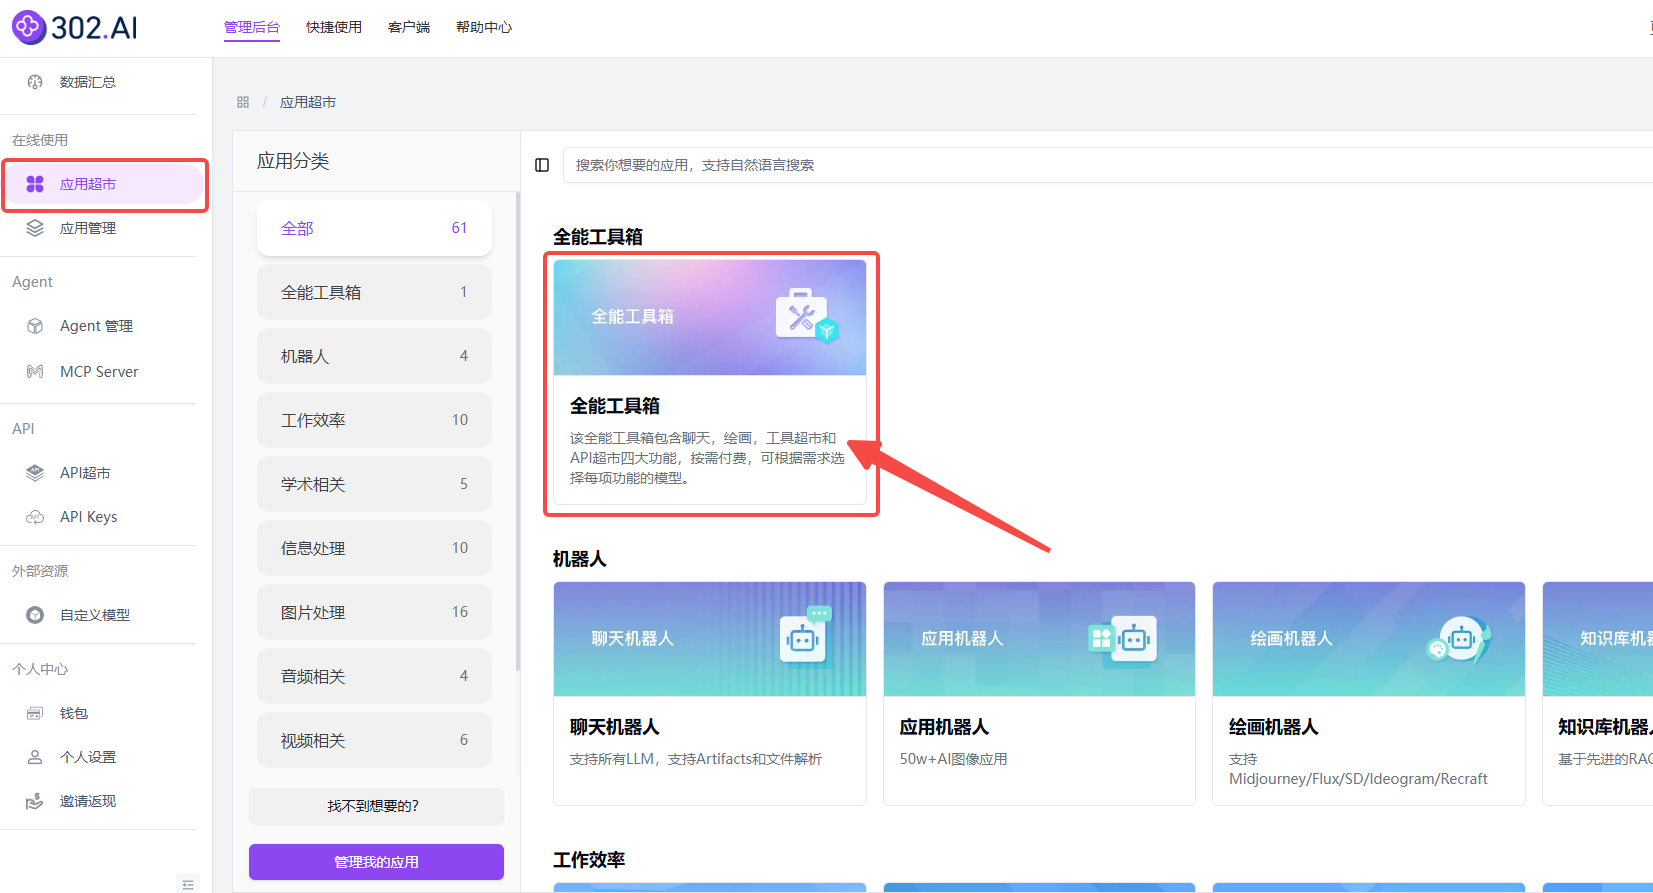1653x893 pixels.
Task: Open the 全能工具箱 app card
Action: pyautogui.click(x=710, y=383)
